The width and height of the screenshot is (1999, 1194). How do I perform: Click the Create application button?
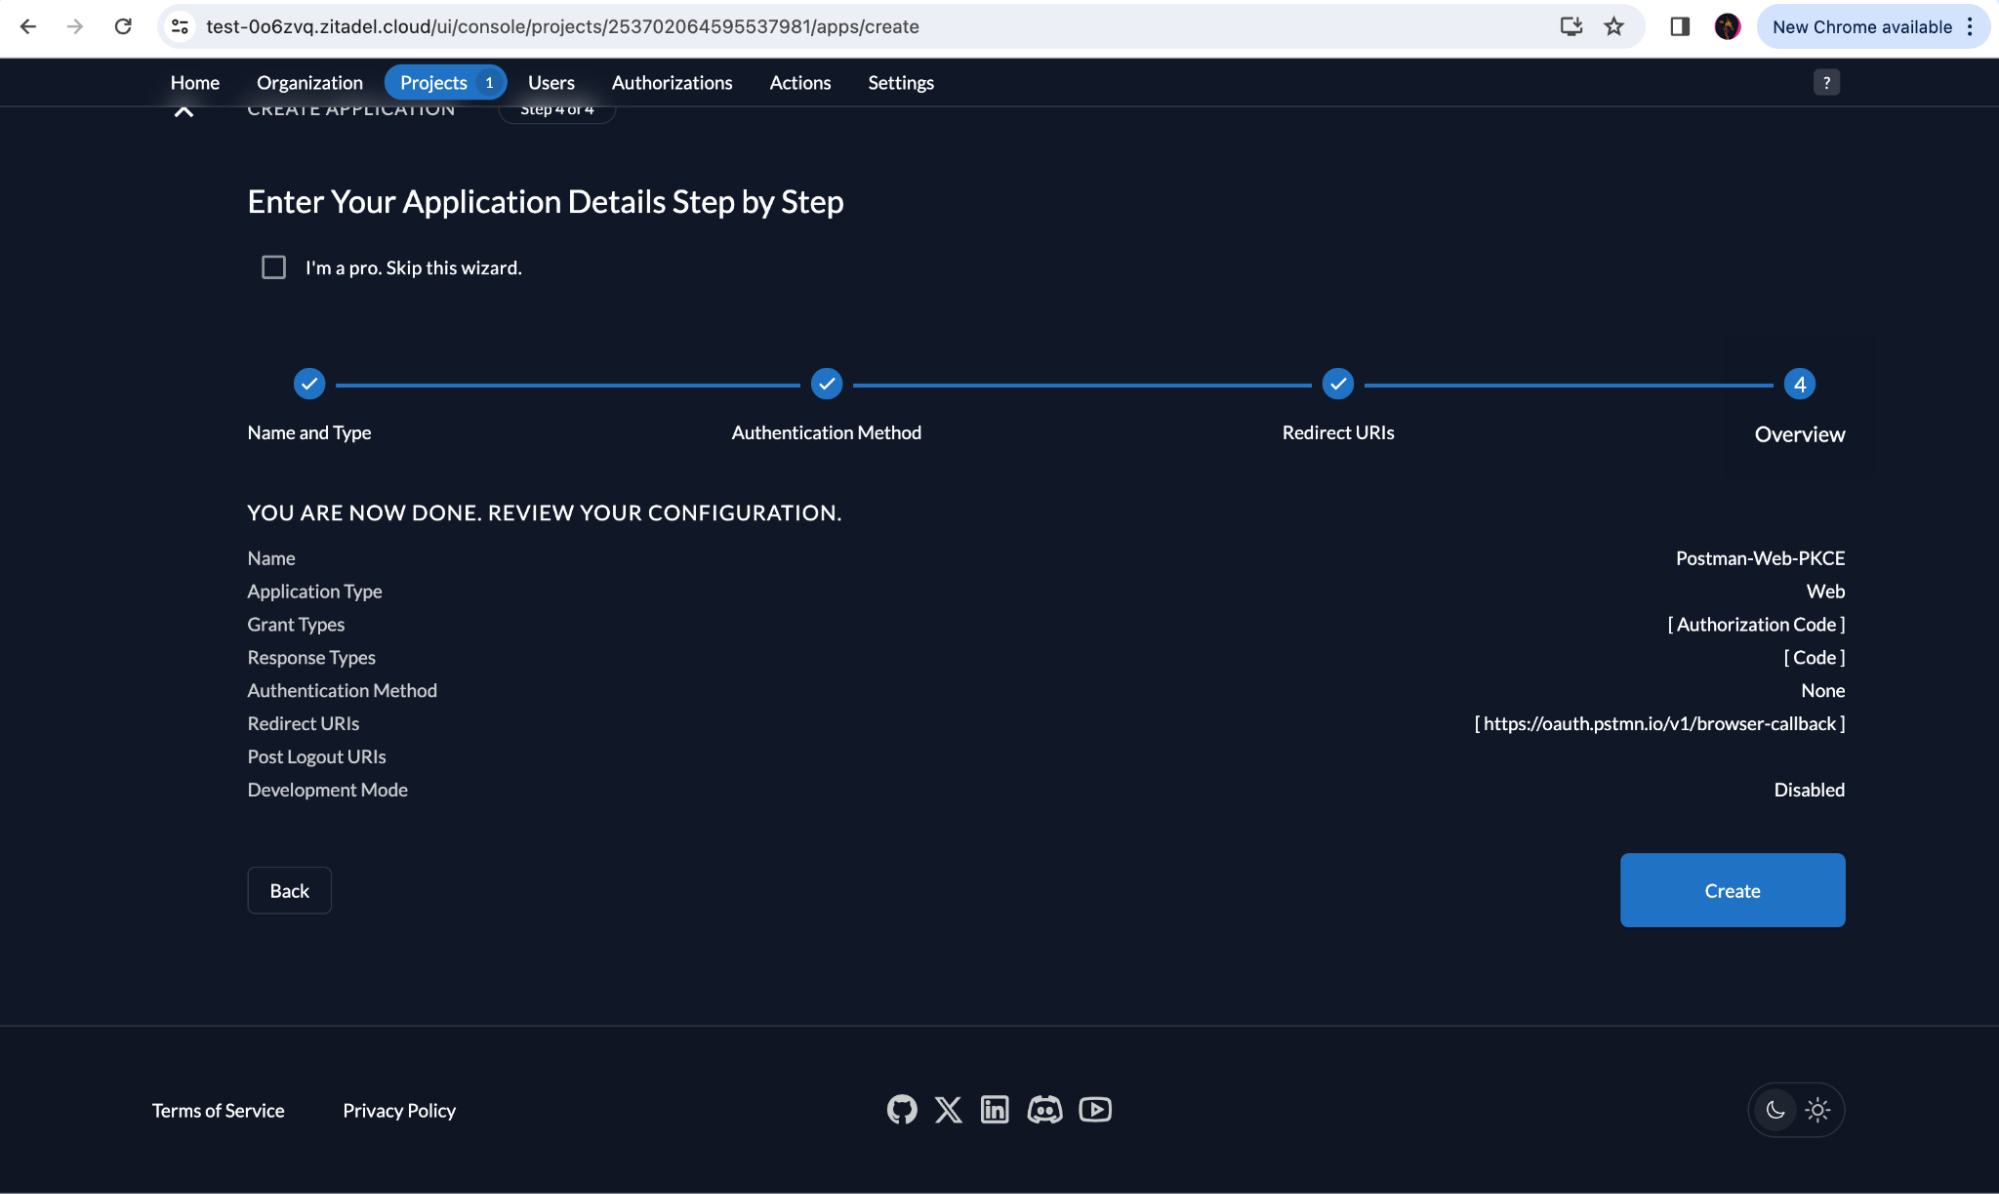click(x=1732, y=890)
